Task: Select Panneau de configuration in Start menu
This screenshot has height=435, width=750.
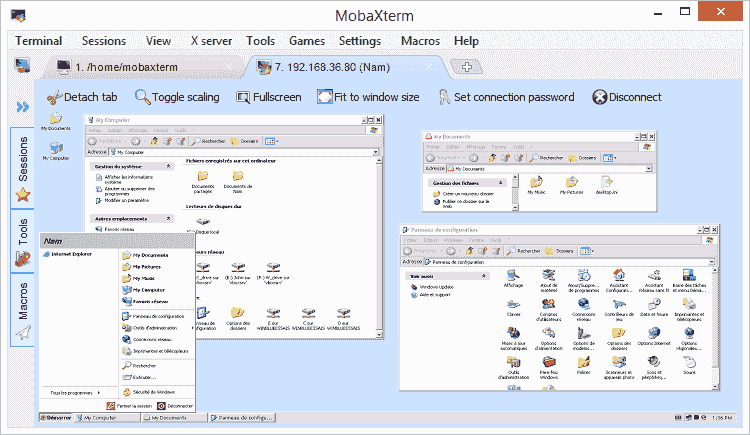Action: click(158, 316)
